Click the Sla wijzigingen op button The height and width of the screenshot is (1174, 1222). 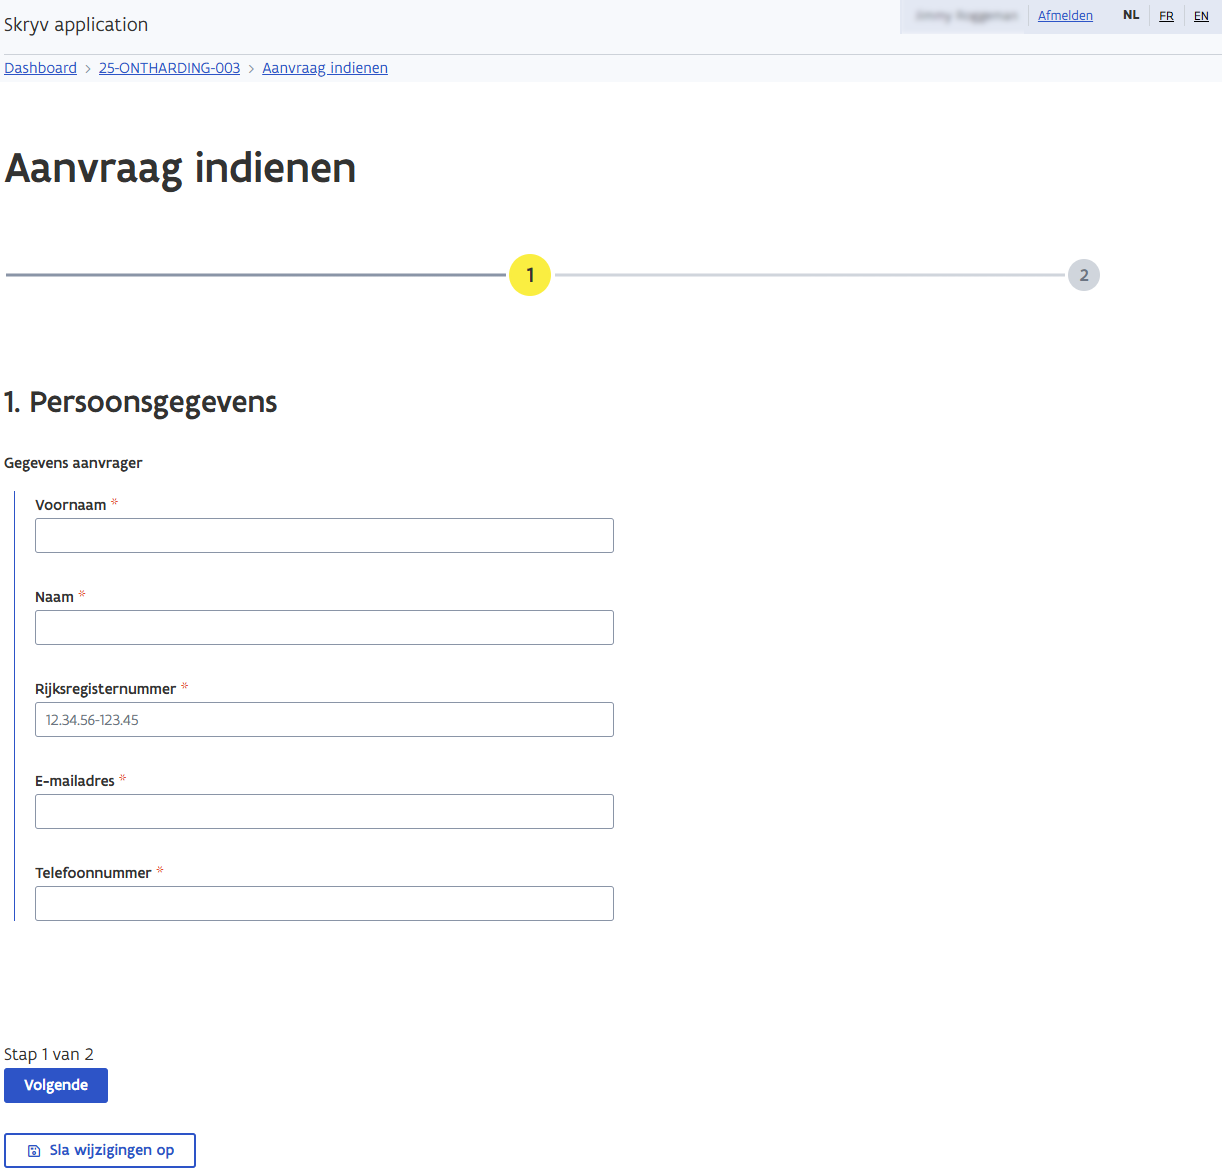tap(100, 1149)
